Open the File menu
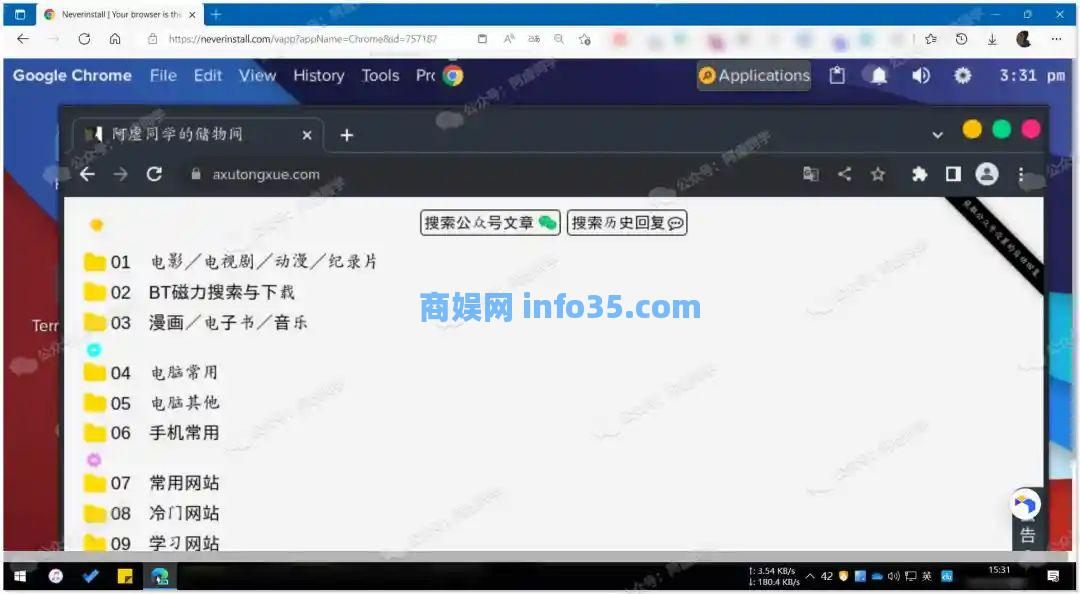Viewport: 1080px width, 594px height. [163, 76]
